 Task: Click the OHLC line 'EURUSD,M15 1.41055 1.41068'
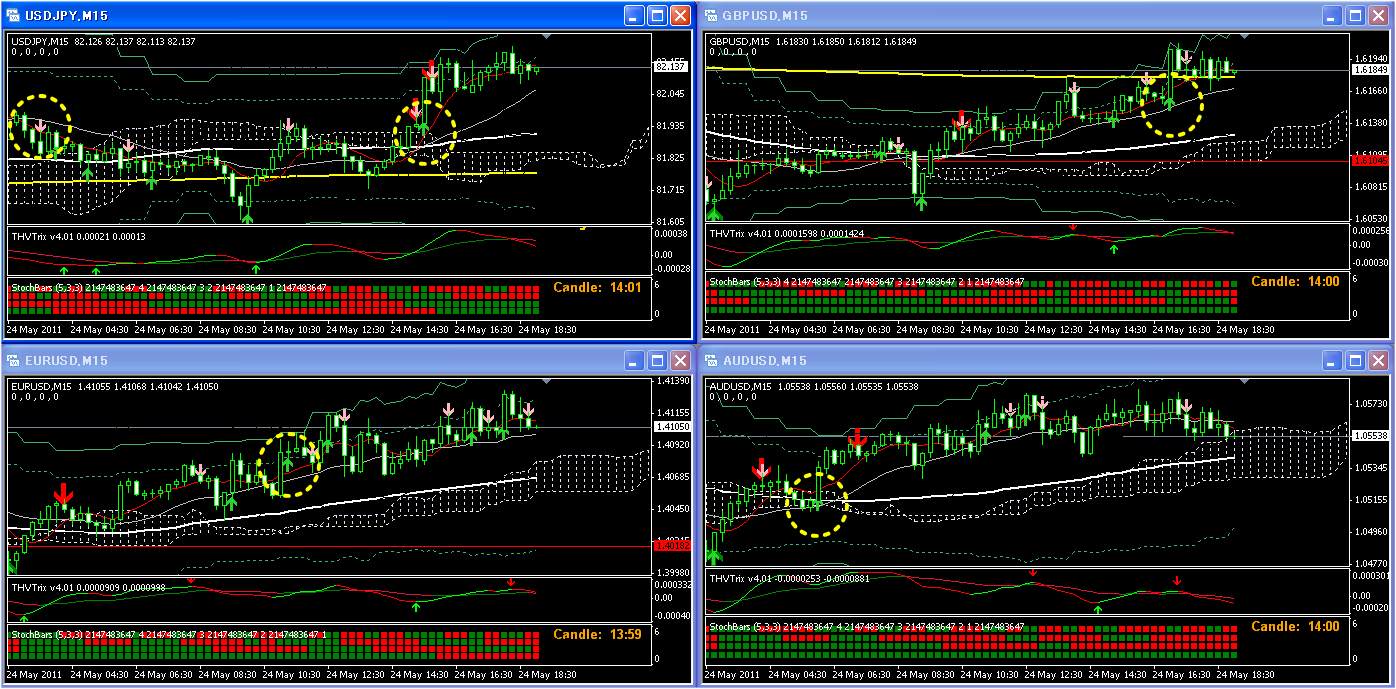tap(115, 386)
